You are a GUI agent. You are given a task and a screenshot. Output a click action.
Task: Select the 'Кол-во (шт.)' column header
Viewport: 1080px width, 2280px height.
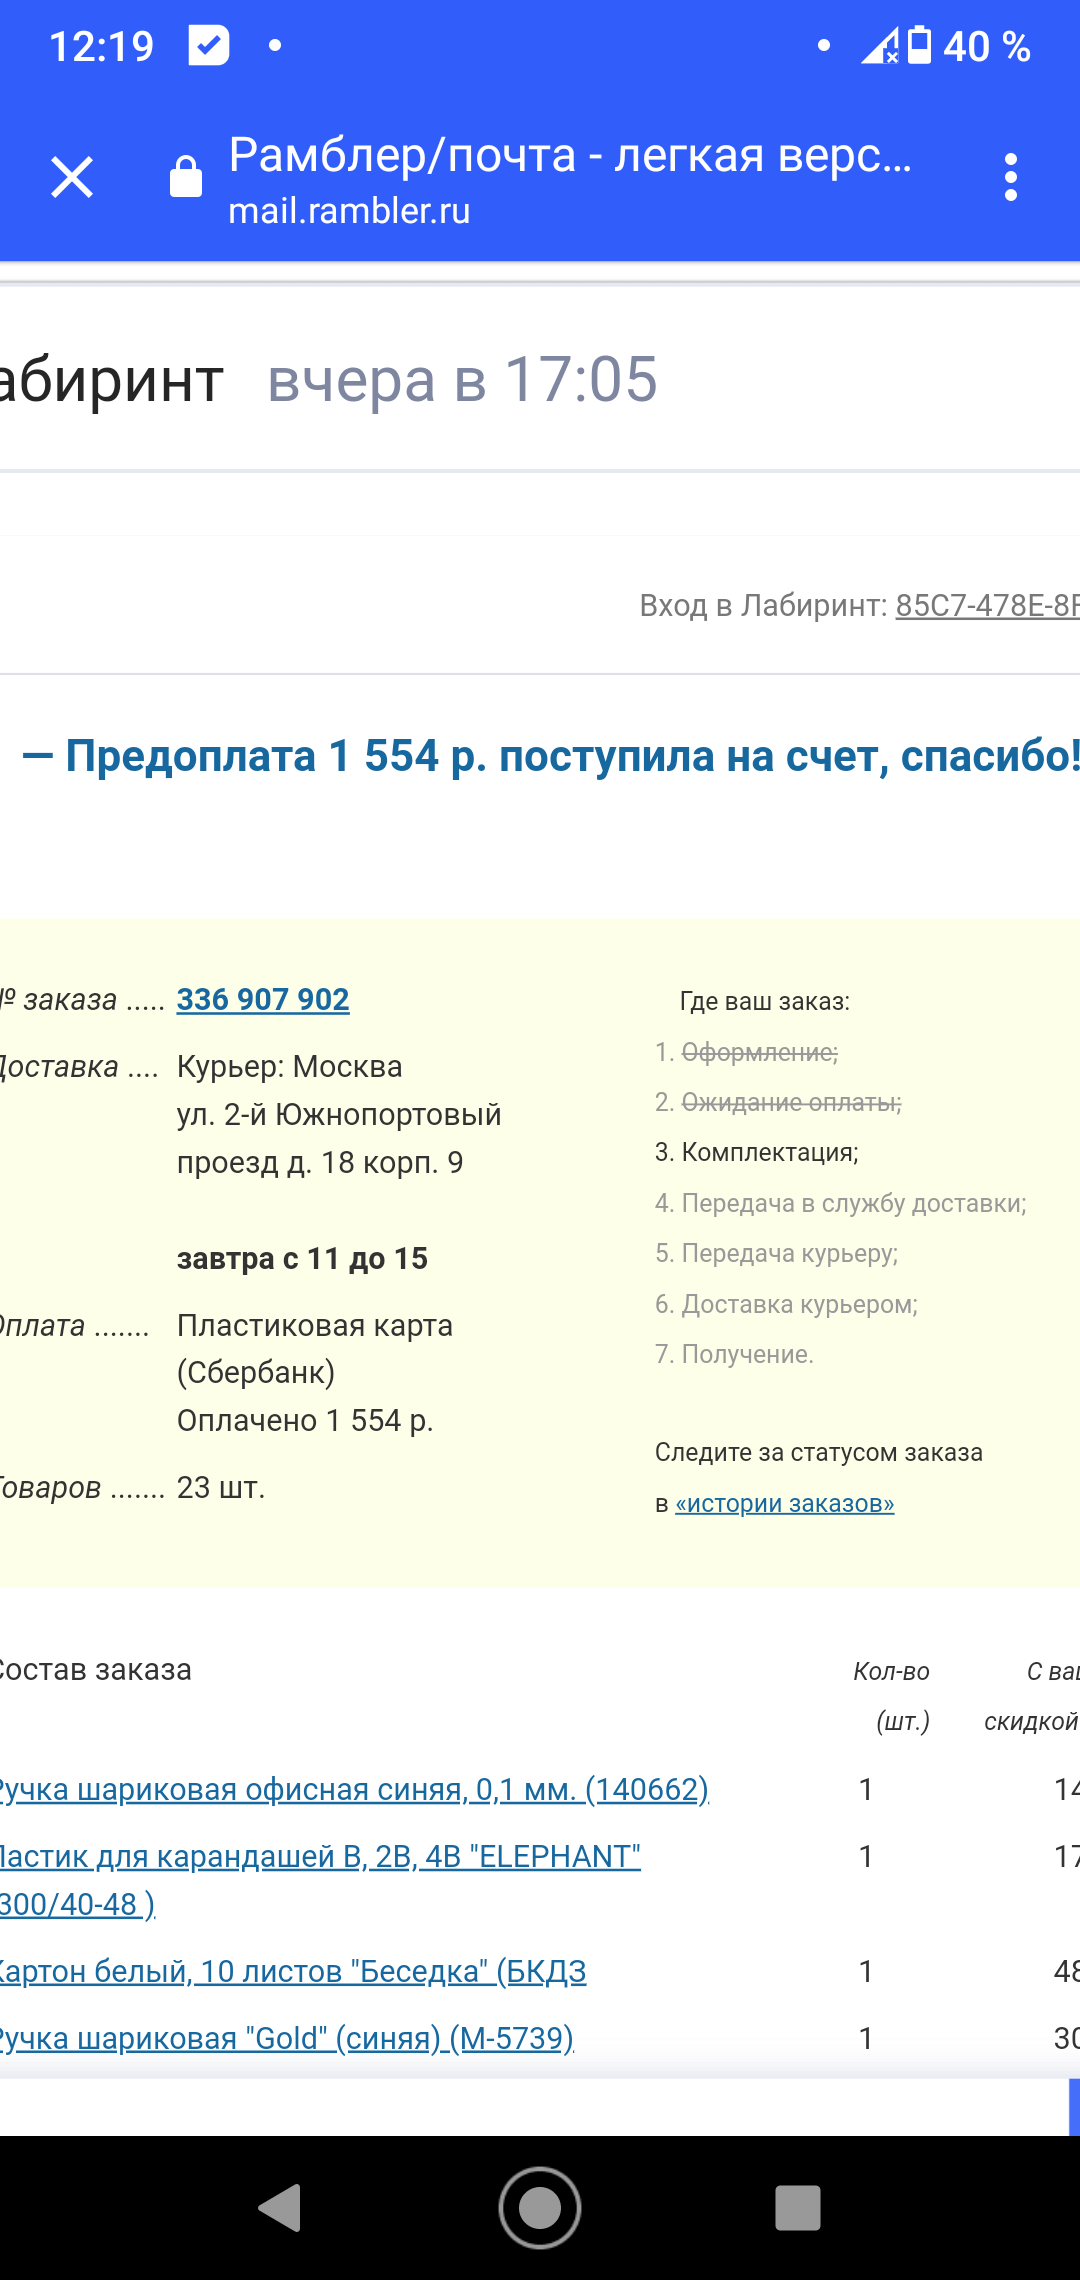tap(892, 1696)
